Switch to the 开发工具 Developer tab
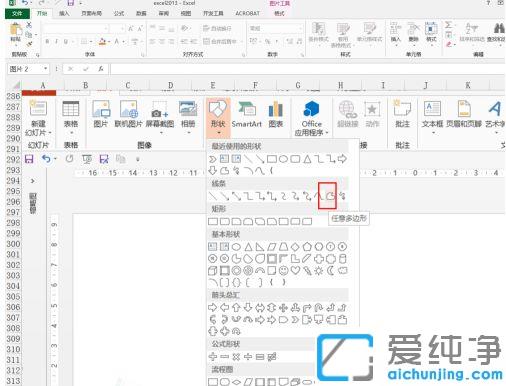 coord(213,13)
